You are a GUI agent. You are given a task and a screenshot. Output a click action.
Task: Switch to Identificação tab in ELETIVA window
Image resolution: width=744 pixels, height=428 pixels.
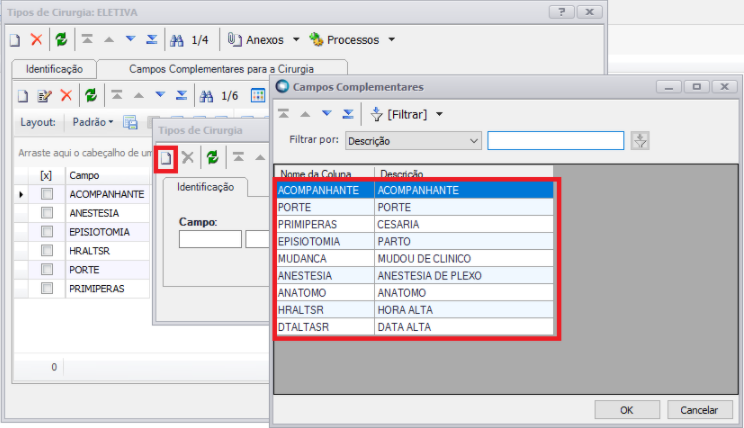click(54, 69)
